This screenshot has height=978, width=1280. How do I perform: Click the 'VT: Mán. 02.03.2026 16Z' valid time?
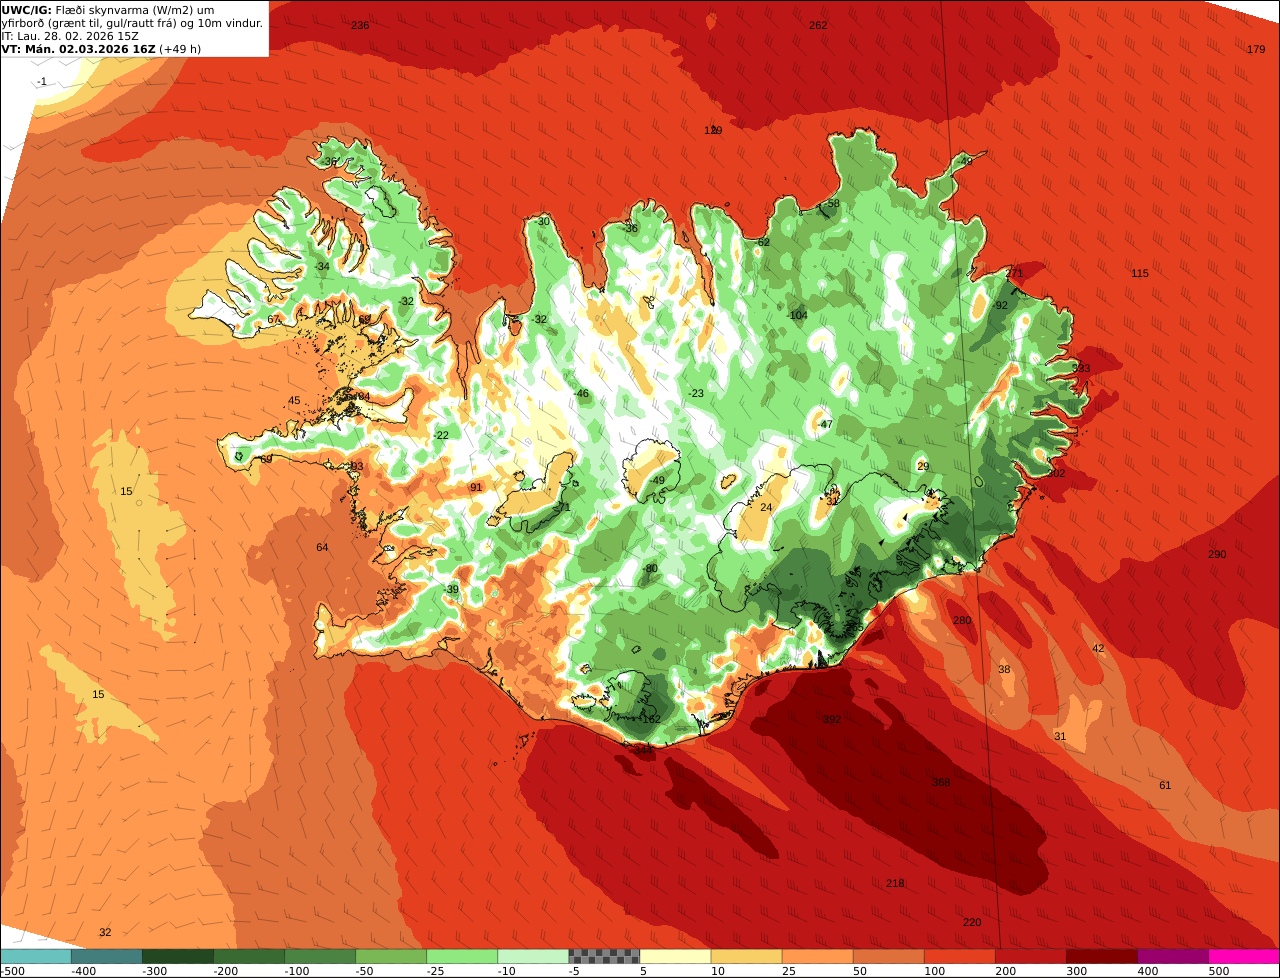(78, 49)
